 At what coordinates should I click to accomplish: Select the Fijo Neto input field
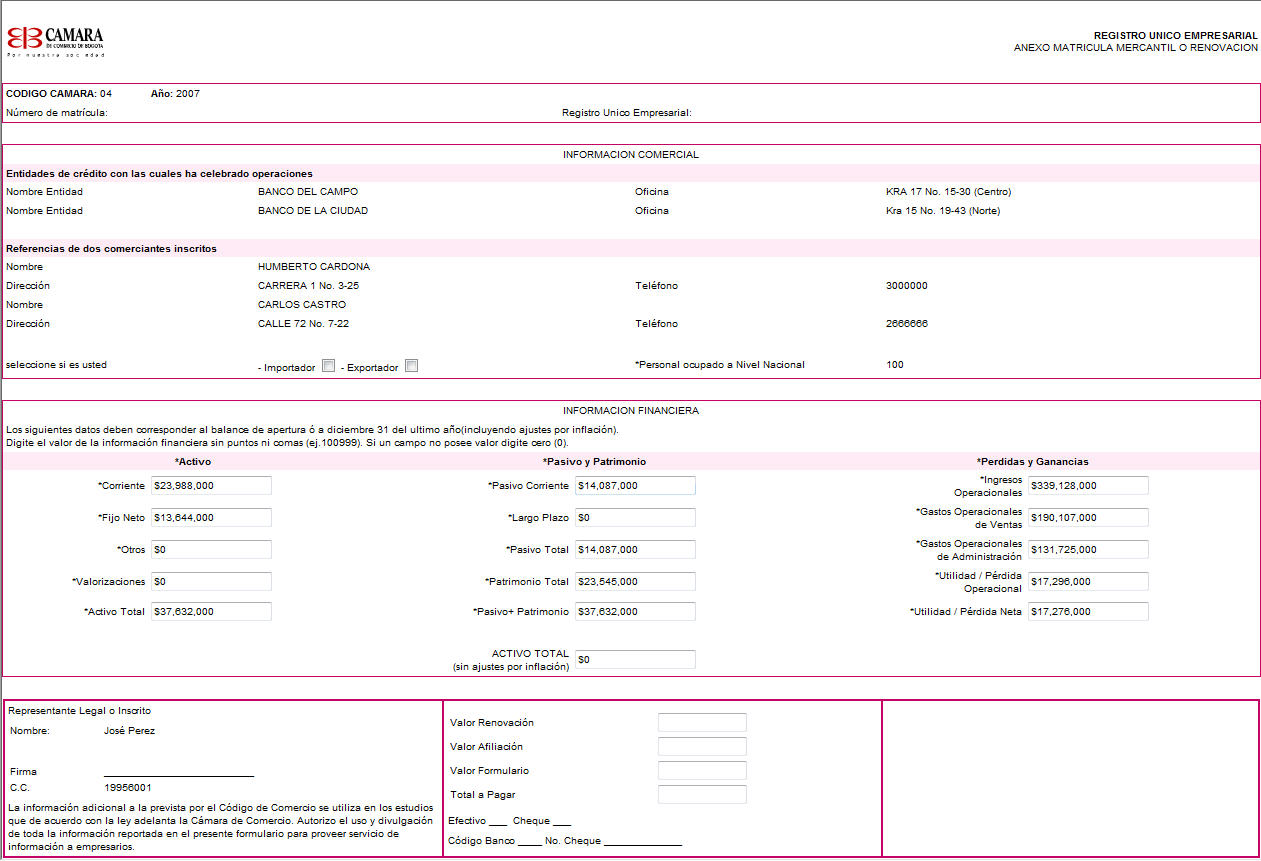211,517
